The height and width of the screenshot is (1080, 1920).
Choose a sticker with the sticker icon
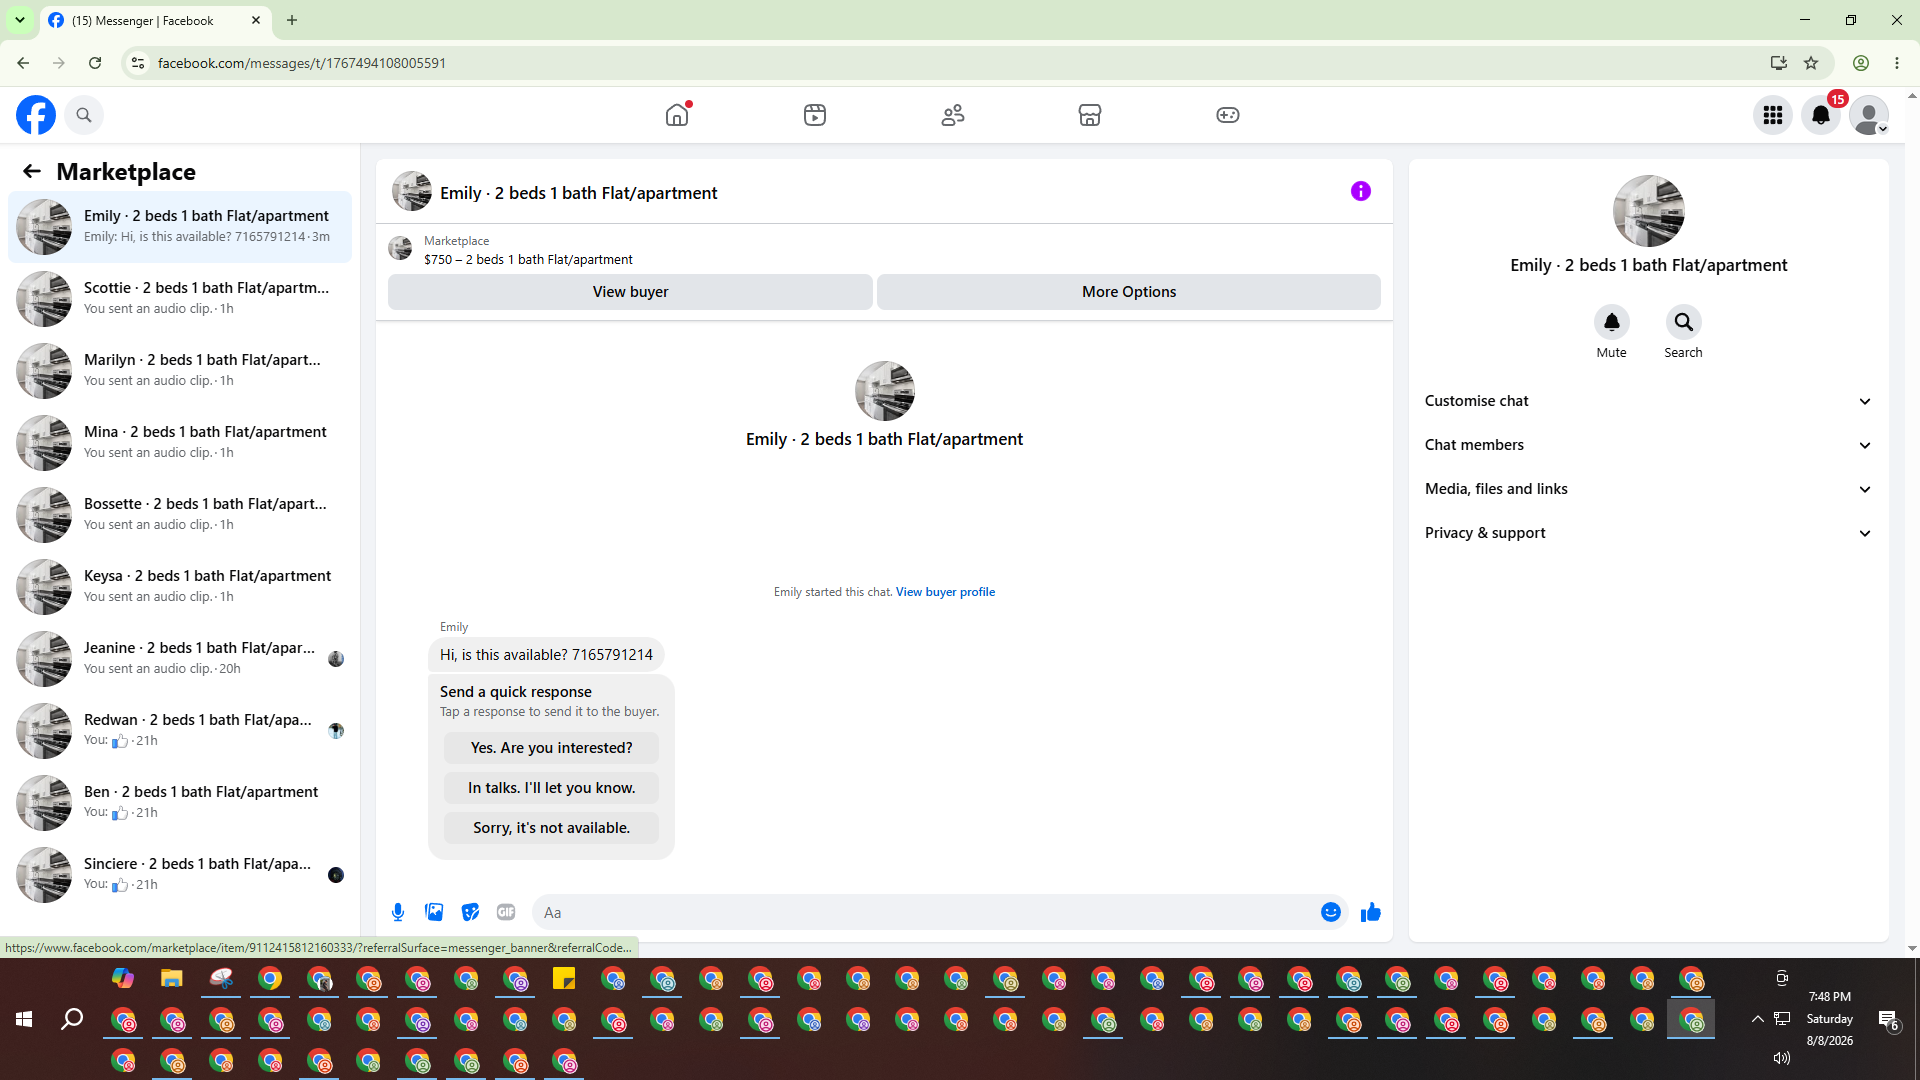pyautogui.click(x=470, y=912)
